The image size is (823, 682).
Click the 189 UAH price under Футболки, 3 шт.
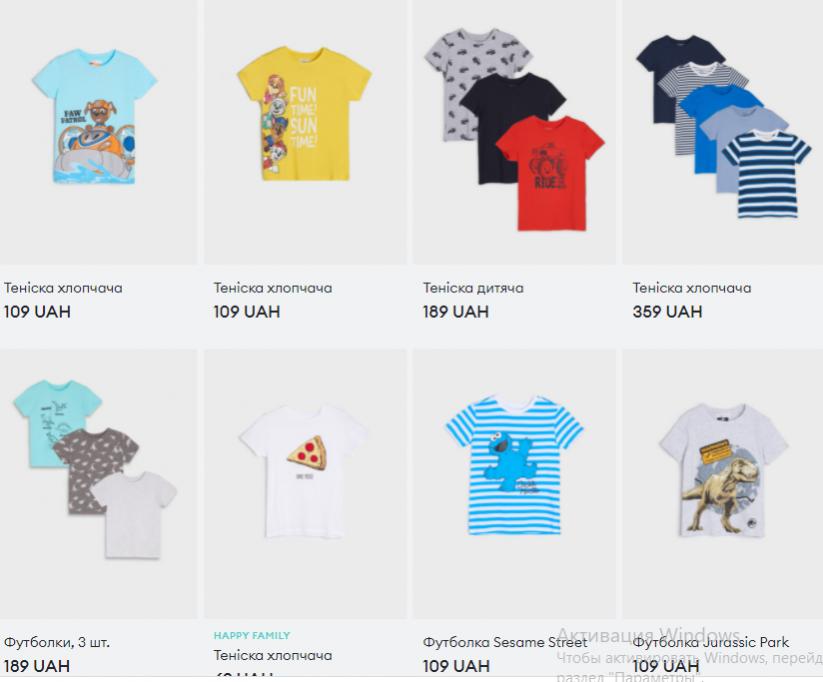[37, 666]
